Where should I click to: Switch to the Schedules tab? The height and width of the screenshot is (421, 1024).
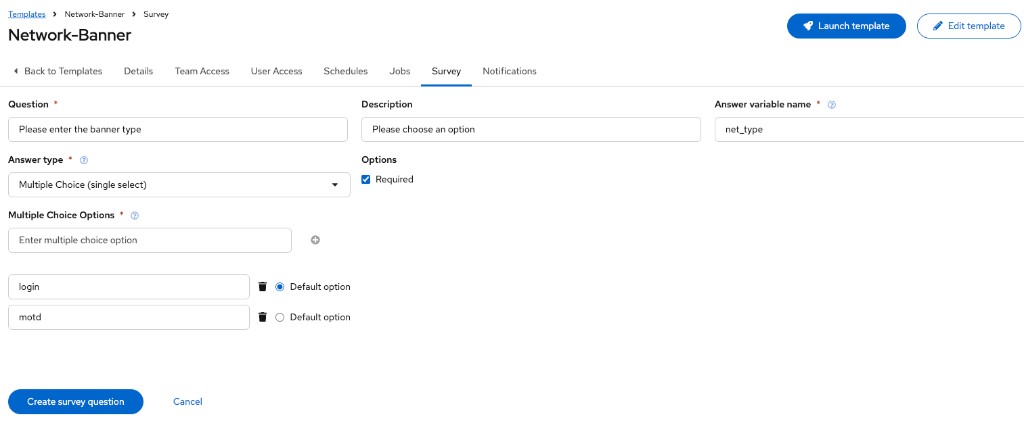345,71
